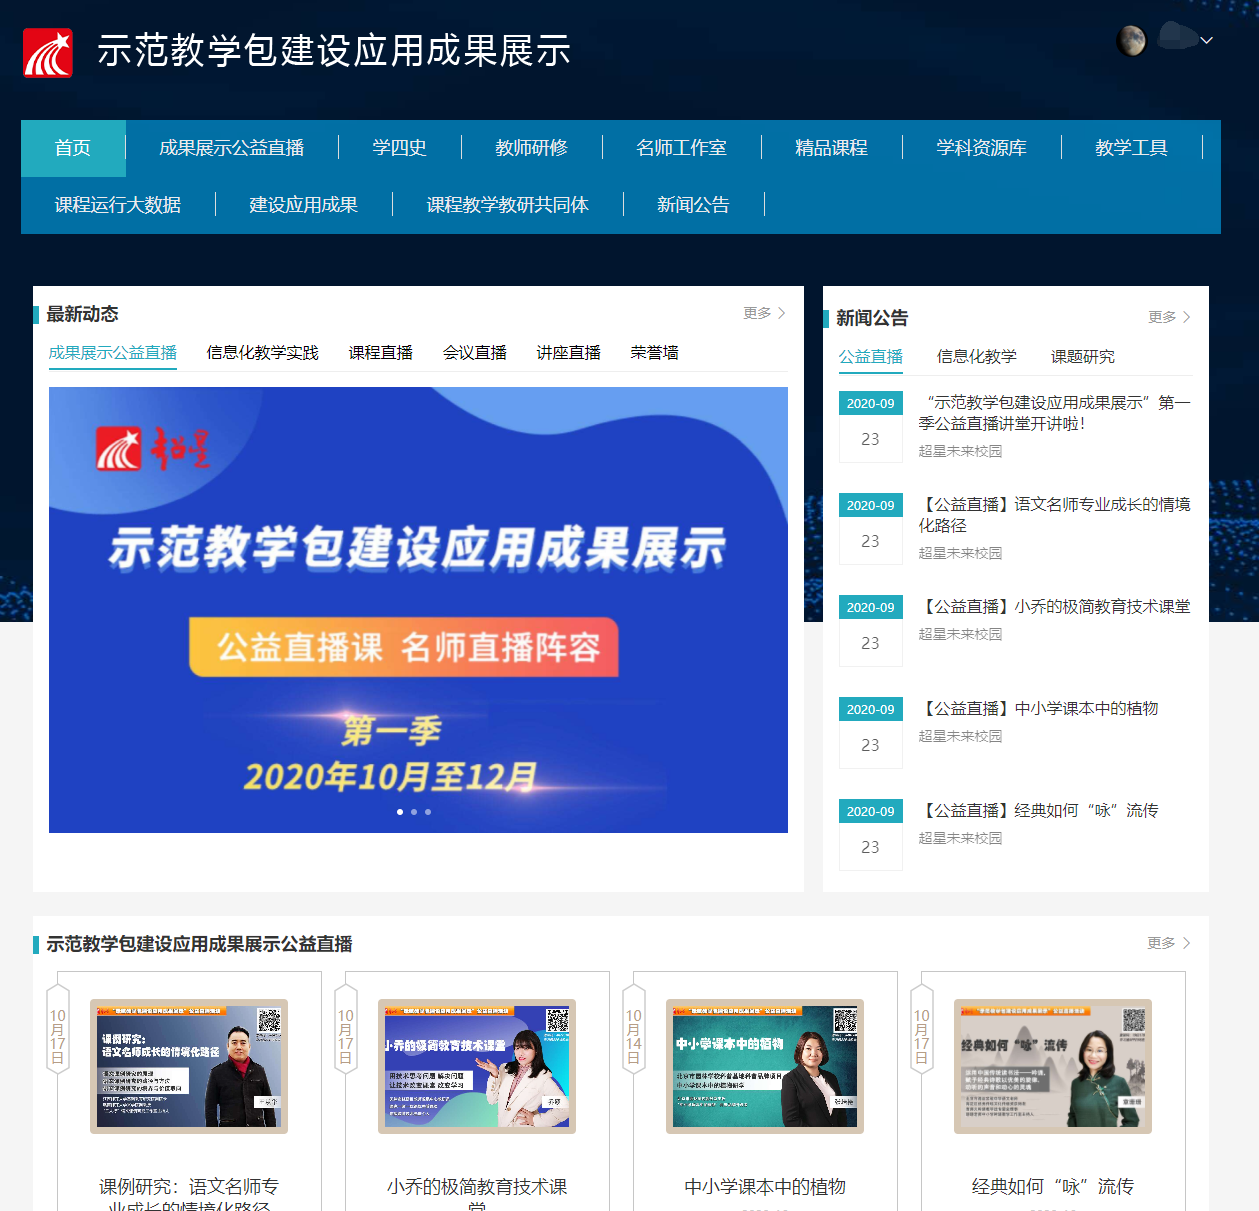
Task: Click 更多 in 公益直播 section
Action: [1168, 943]
